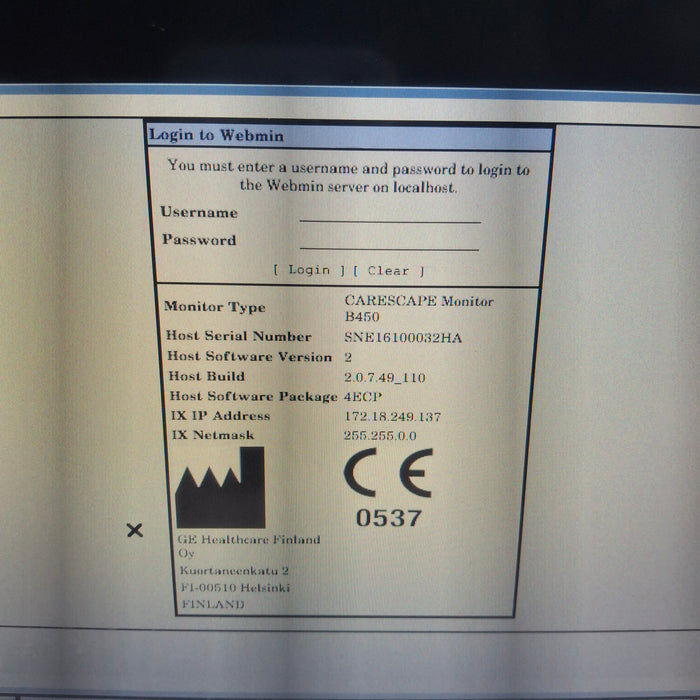
Task: Click the GE Healthcare Finland Oy address
Action: 248,571
